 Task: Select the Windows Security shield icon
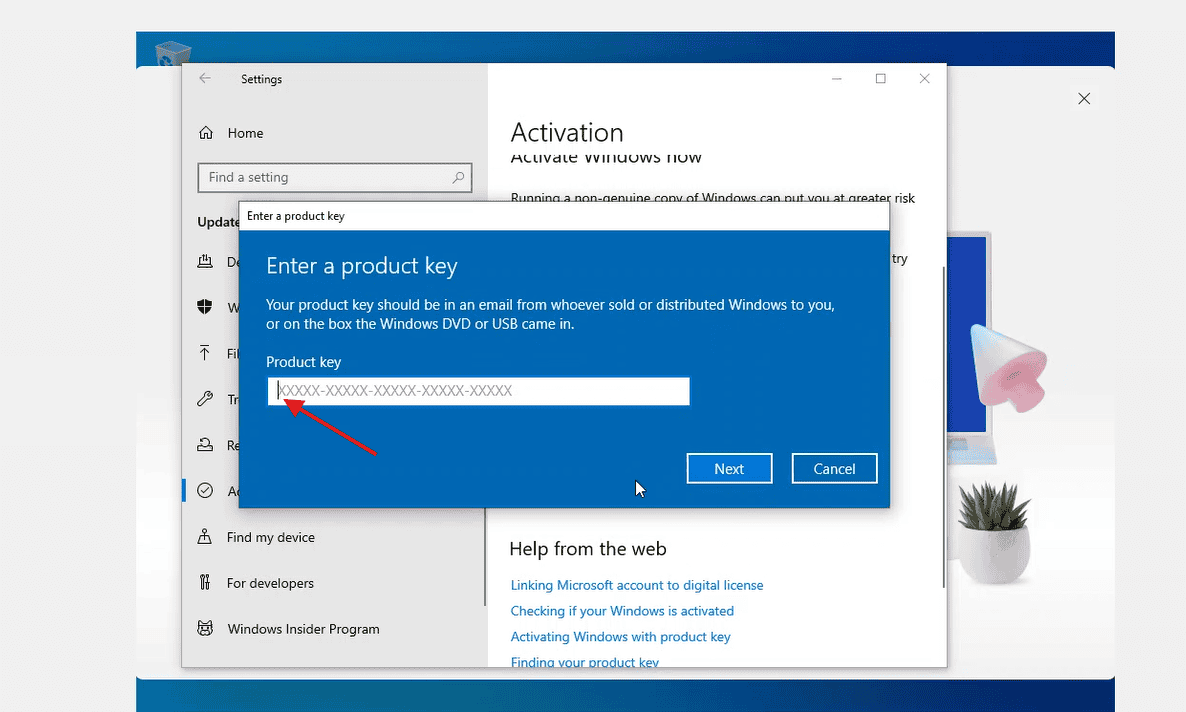tap(205, 307)
